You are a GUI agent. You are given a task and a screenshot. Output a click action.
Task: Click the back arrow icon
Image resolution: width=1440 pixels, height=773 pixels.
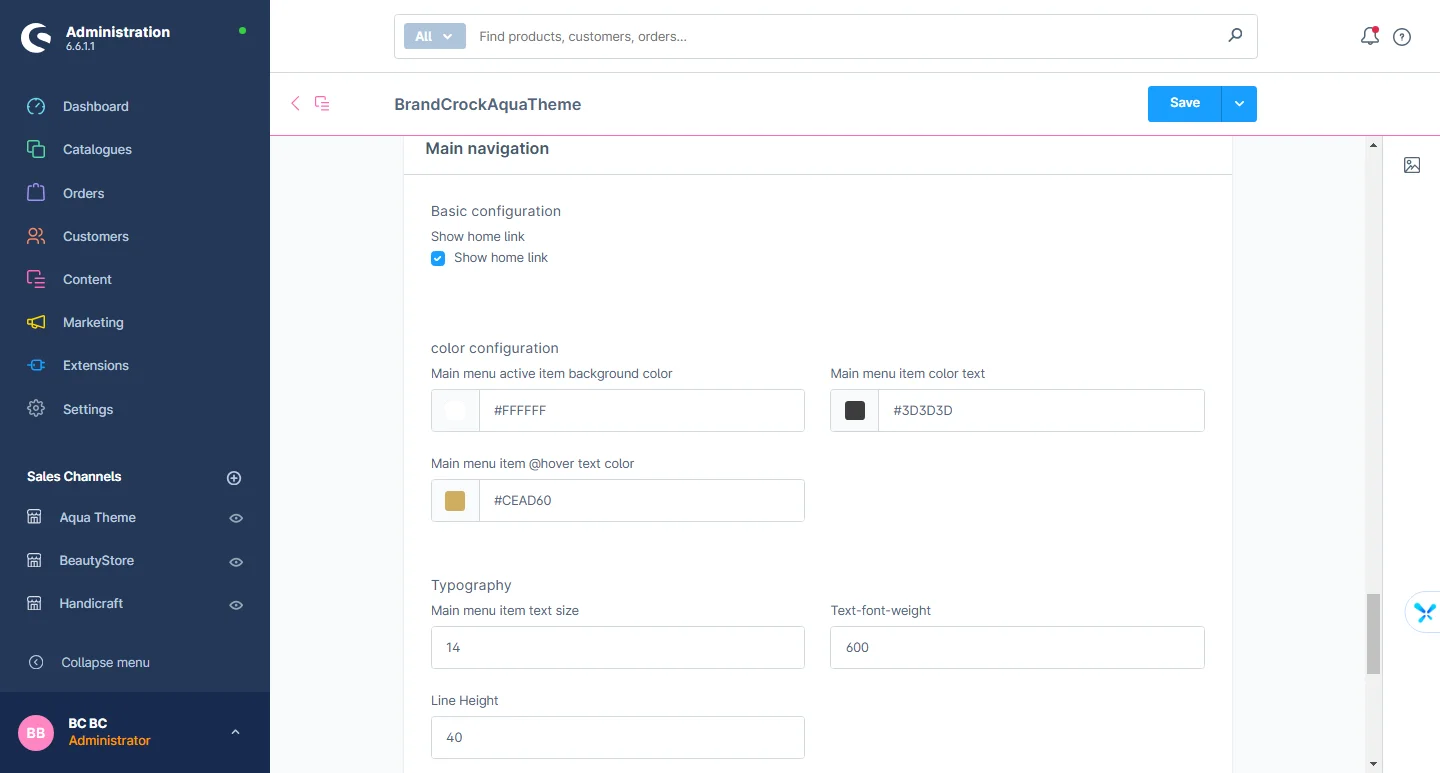coord(295,103)
